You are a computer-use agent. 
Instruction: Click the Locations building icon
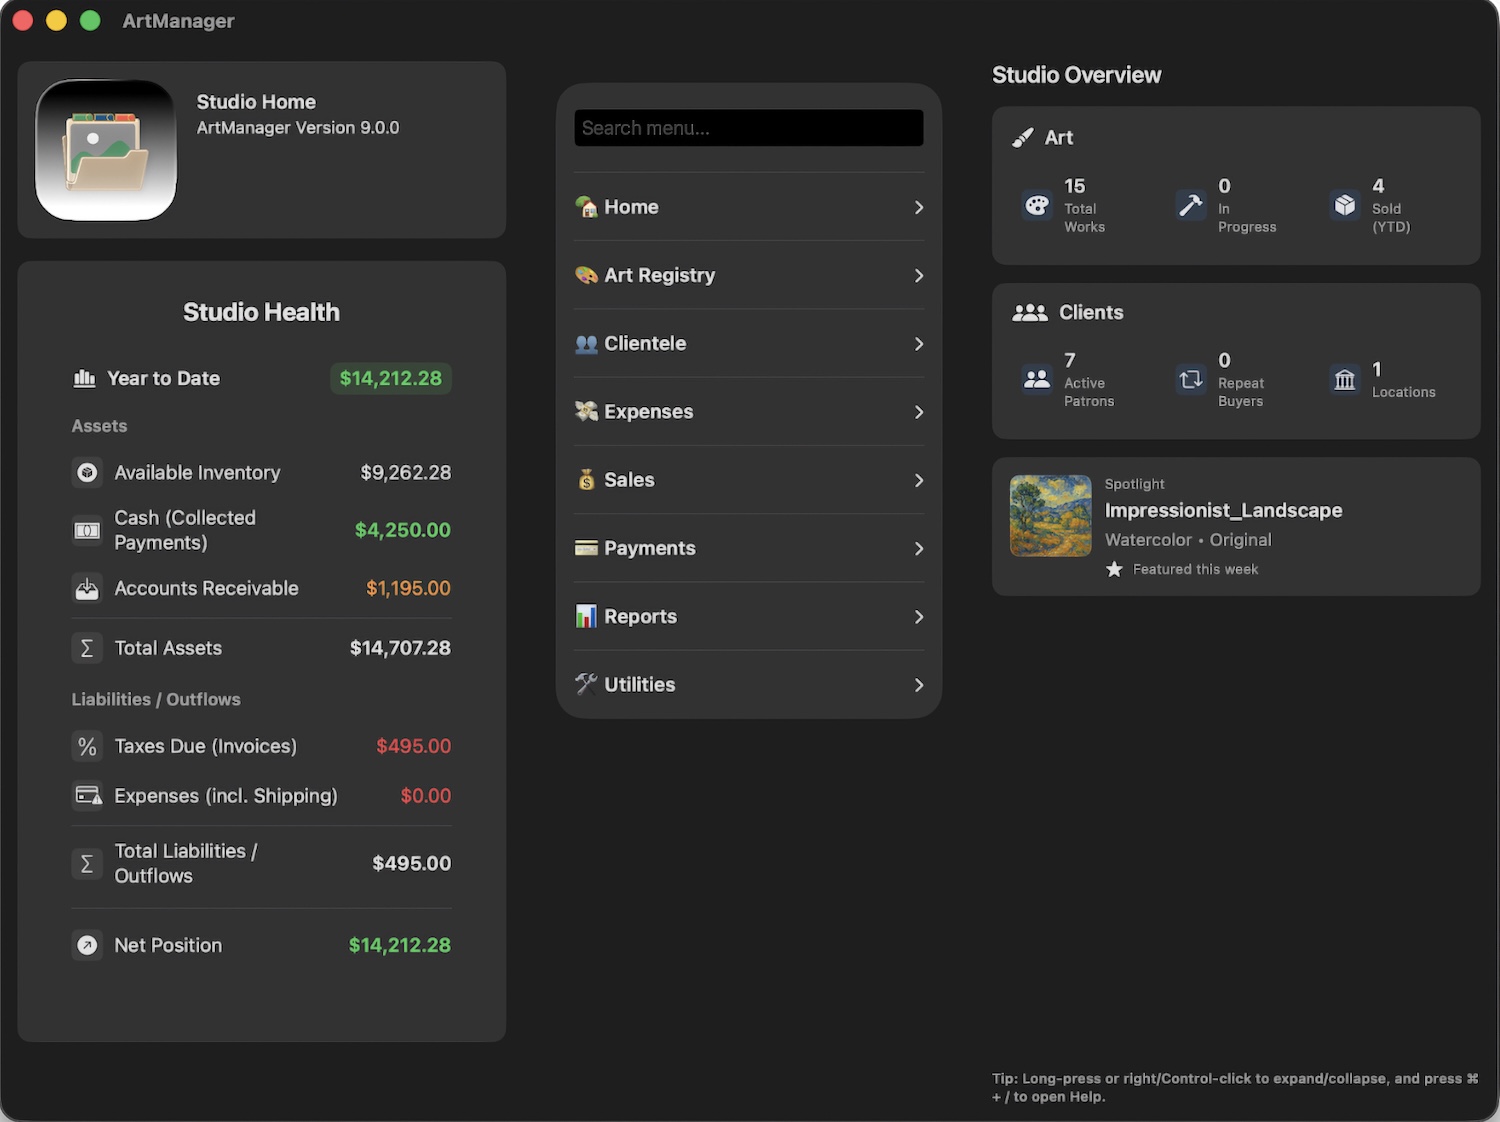[x=1344, y=380]
